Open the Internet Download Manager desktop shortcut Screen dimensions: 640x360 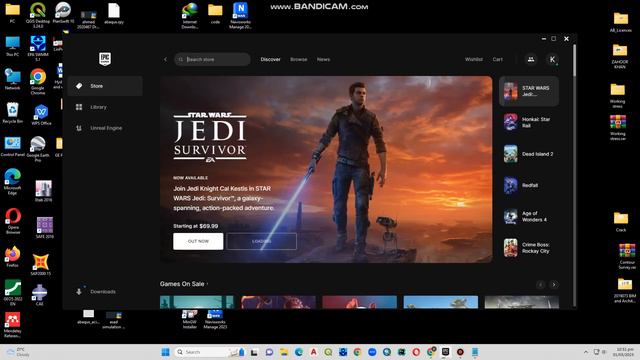(x=190, y=16)
